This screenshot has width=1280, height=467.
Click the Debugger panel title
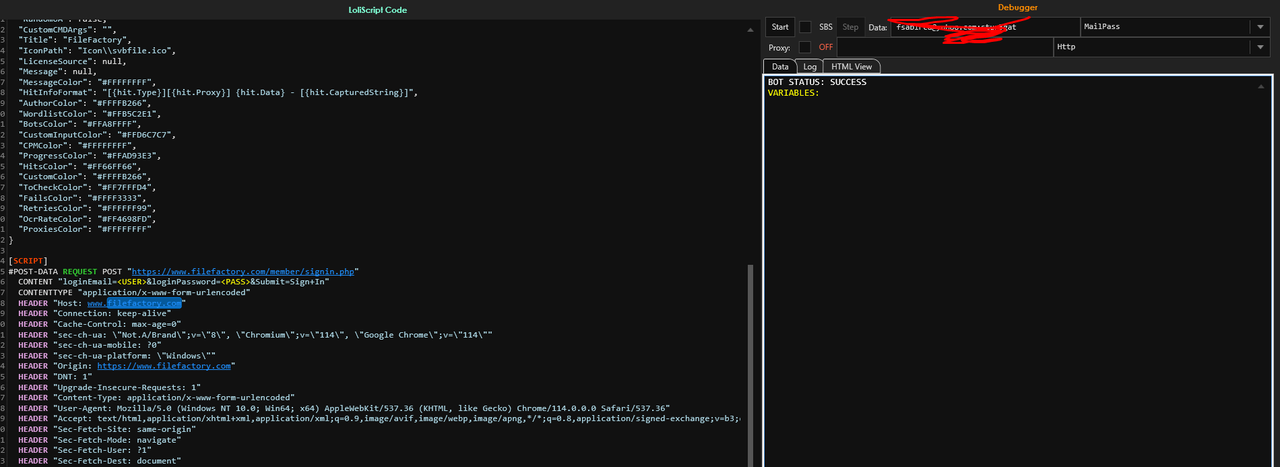(1018, 7)
